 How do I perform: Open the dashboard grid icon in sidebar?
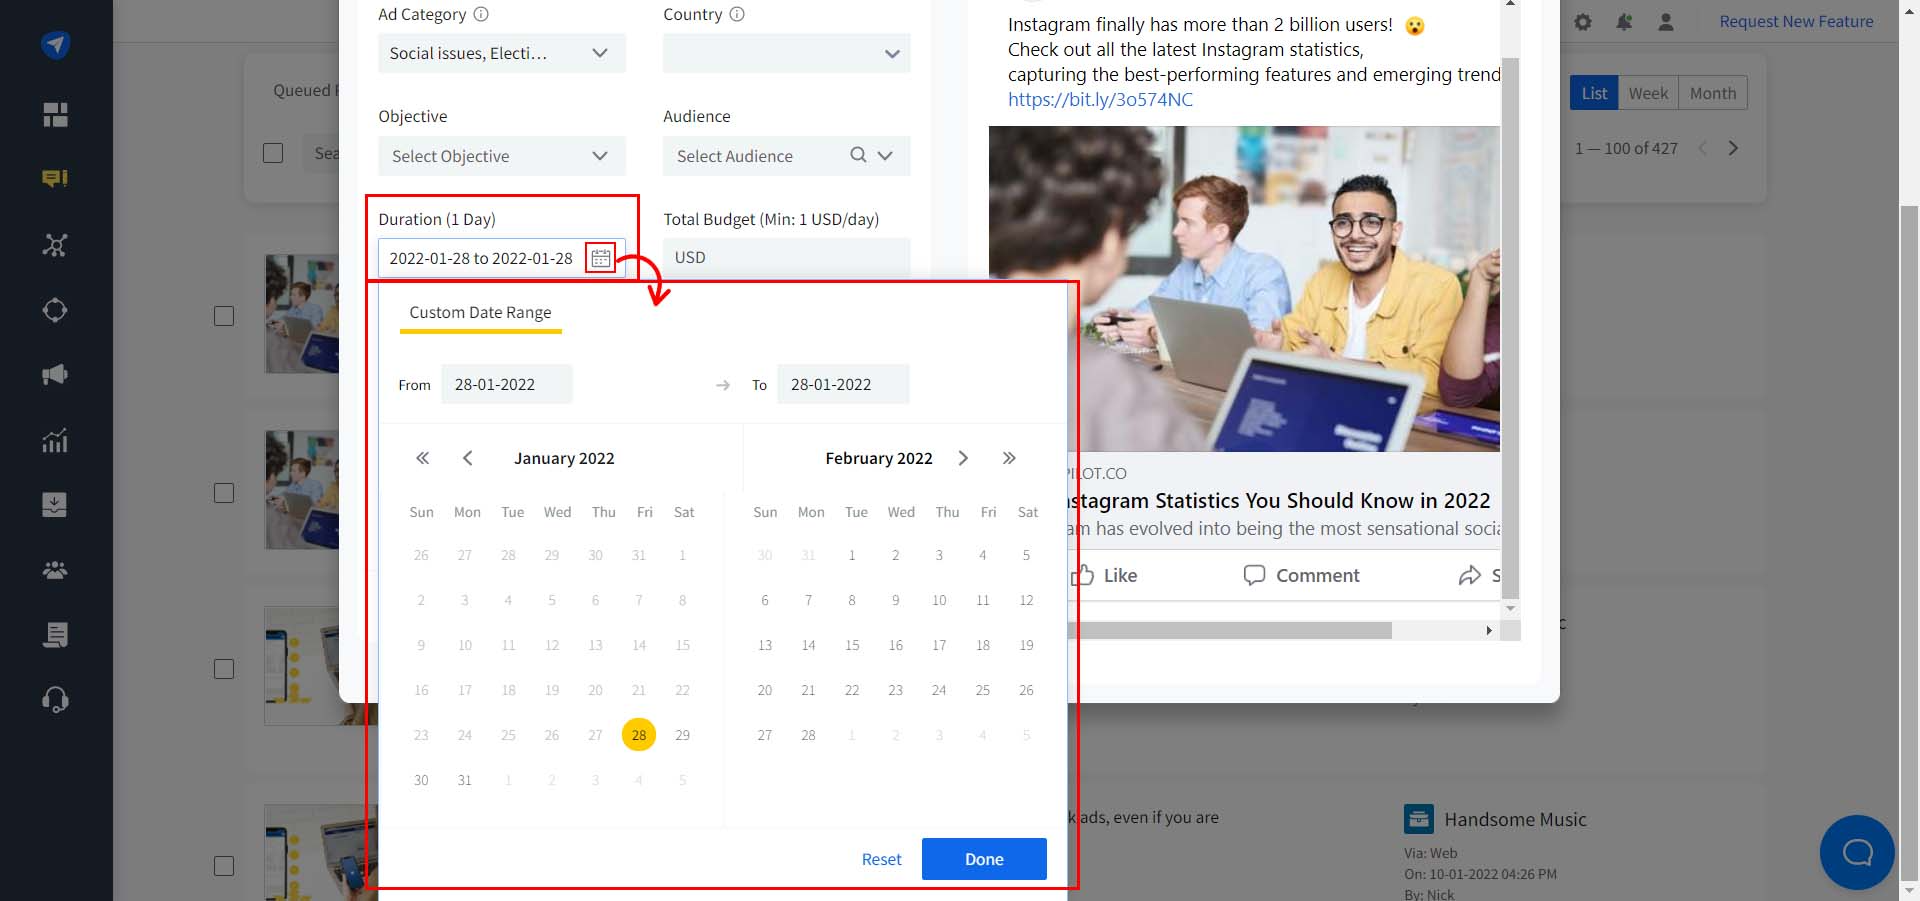pyautogui.click(x=55, y=115)
